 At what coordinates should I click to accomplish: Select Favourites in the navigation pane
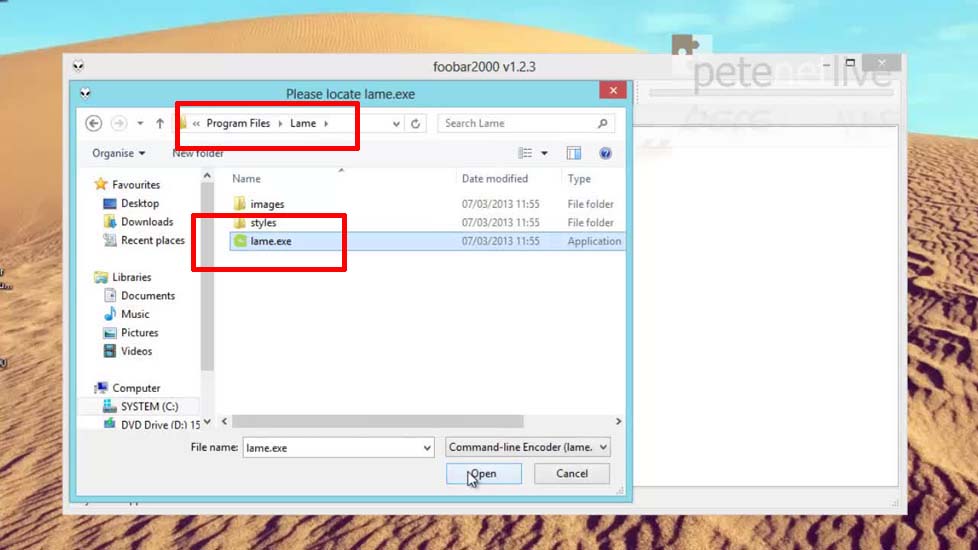tap(136, 185)
